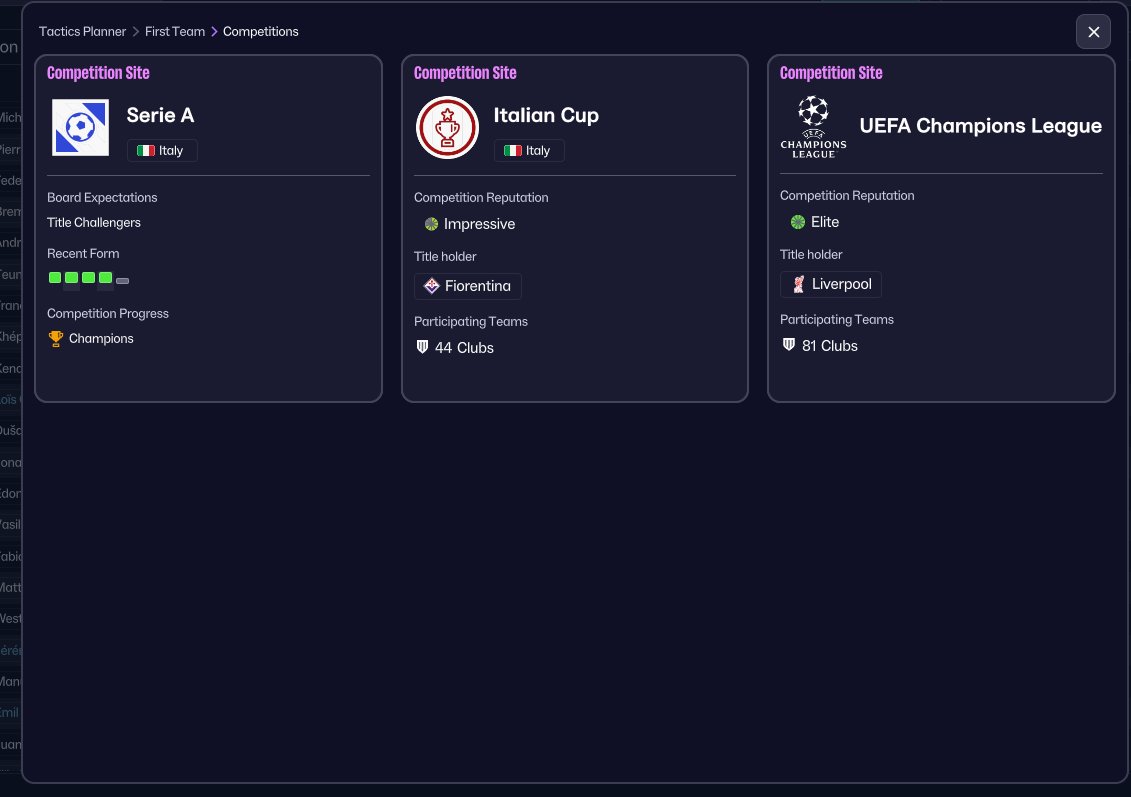Click the UEFA Champions League logo
The width and height of the screenshot is (1131, 797).
(x=813, y=127)
